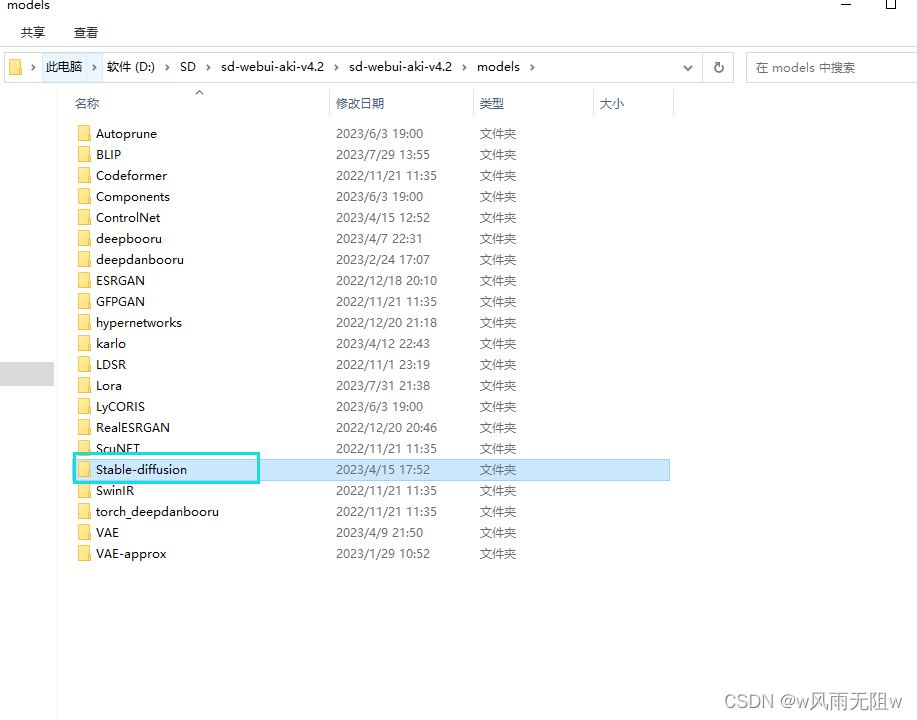
Task: Click the GFPGAN folder icon
Action: point(84,302)
